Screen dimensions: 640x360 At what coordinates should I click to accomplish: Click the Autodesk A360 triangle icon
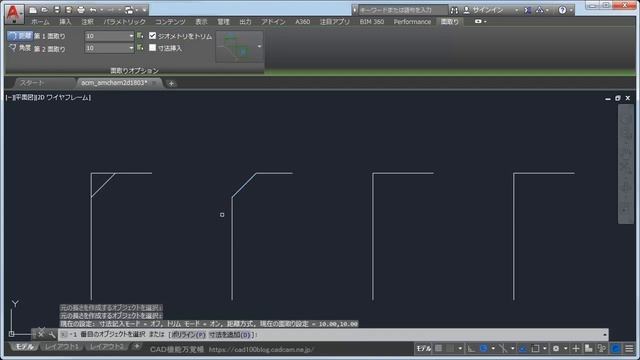click(540, 10)
